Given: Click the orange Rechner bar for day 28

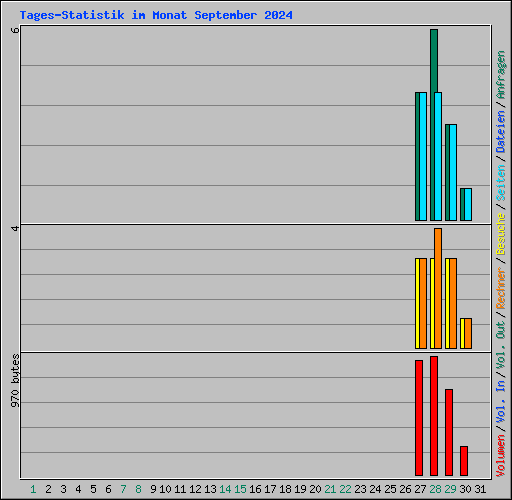Looking at the screenshot, I should [x=438, y=288].
